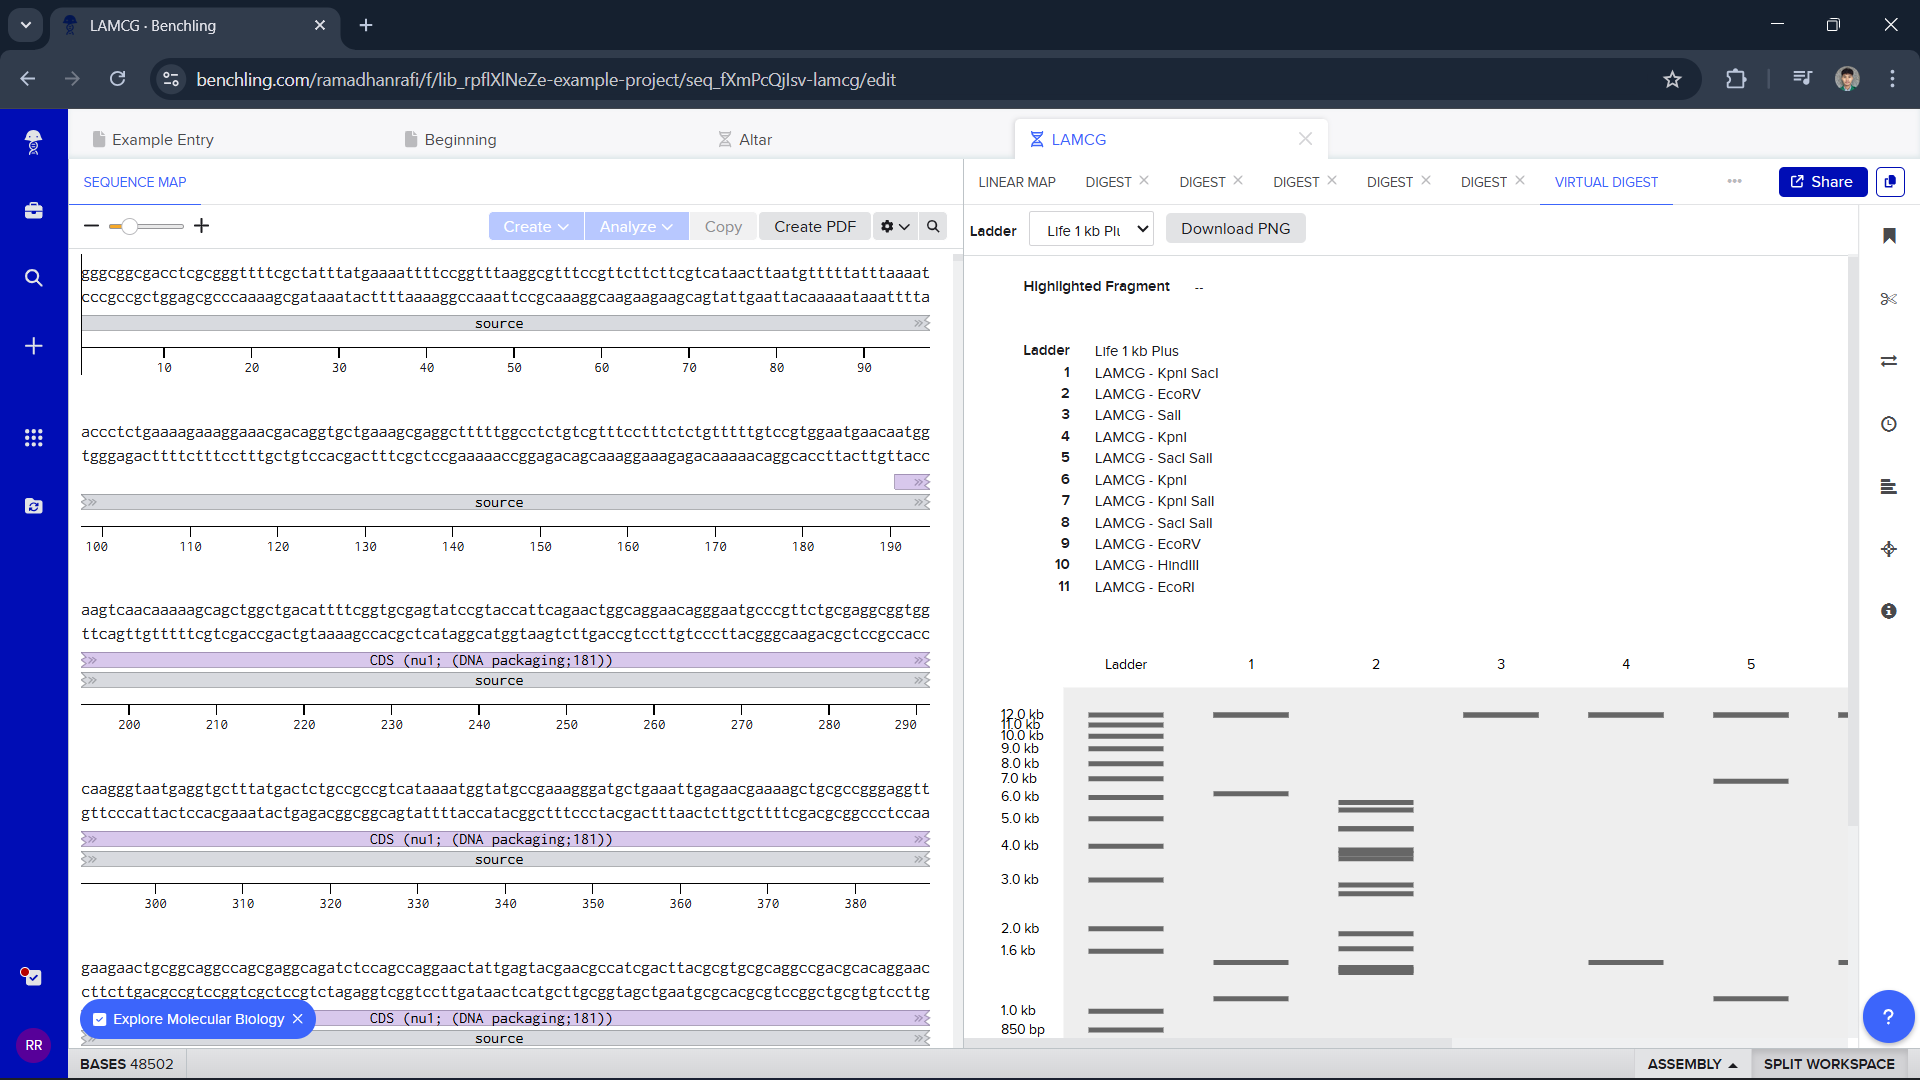Click the scissors digest icon in right sidebar
This screenshot has height=1080, width=1920.
pyautogui.click(x=1888, y=299)
